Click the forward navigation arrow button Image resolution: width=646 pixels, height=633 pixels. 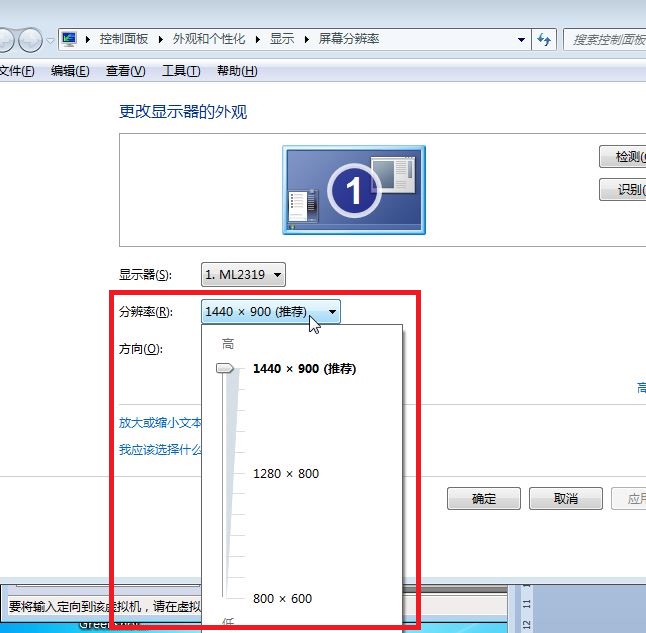(30, 40)
